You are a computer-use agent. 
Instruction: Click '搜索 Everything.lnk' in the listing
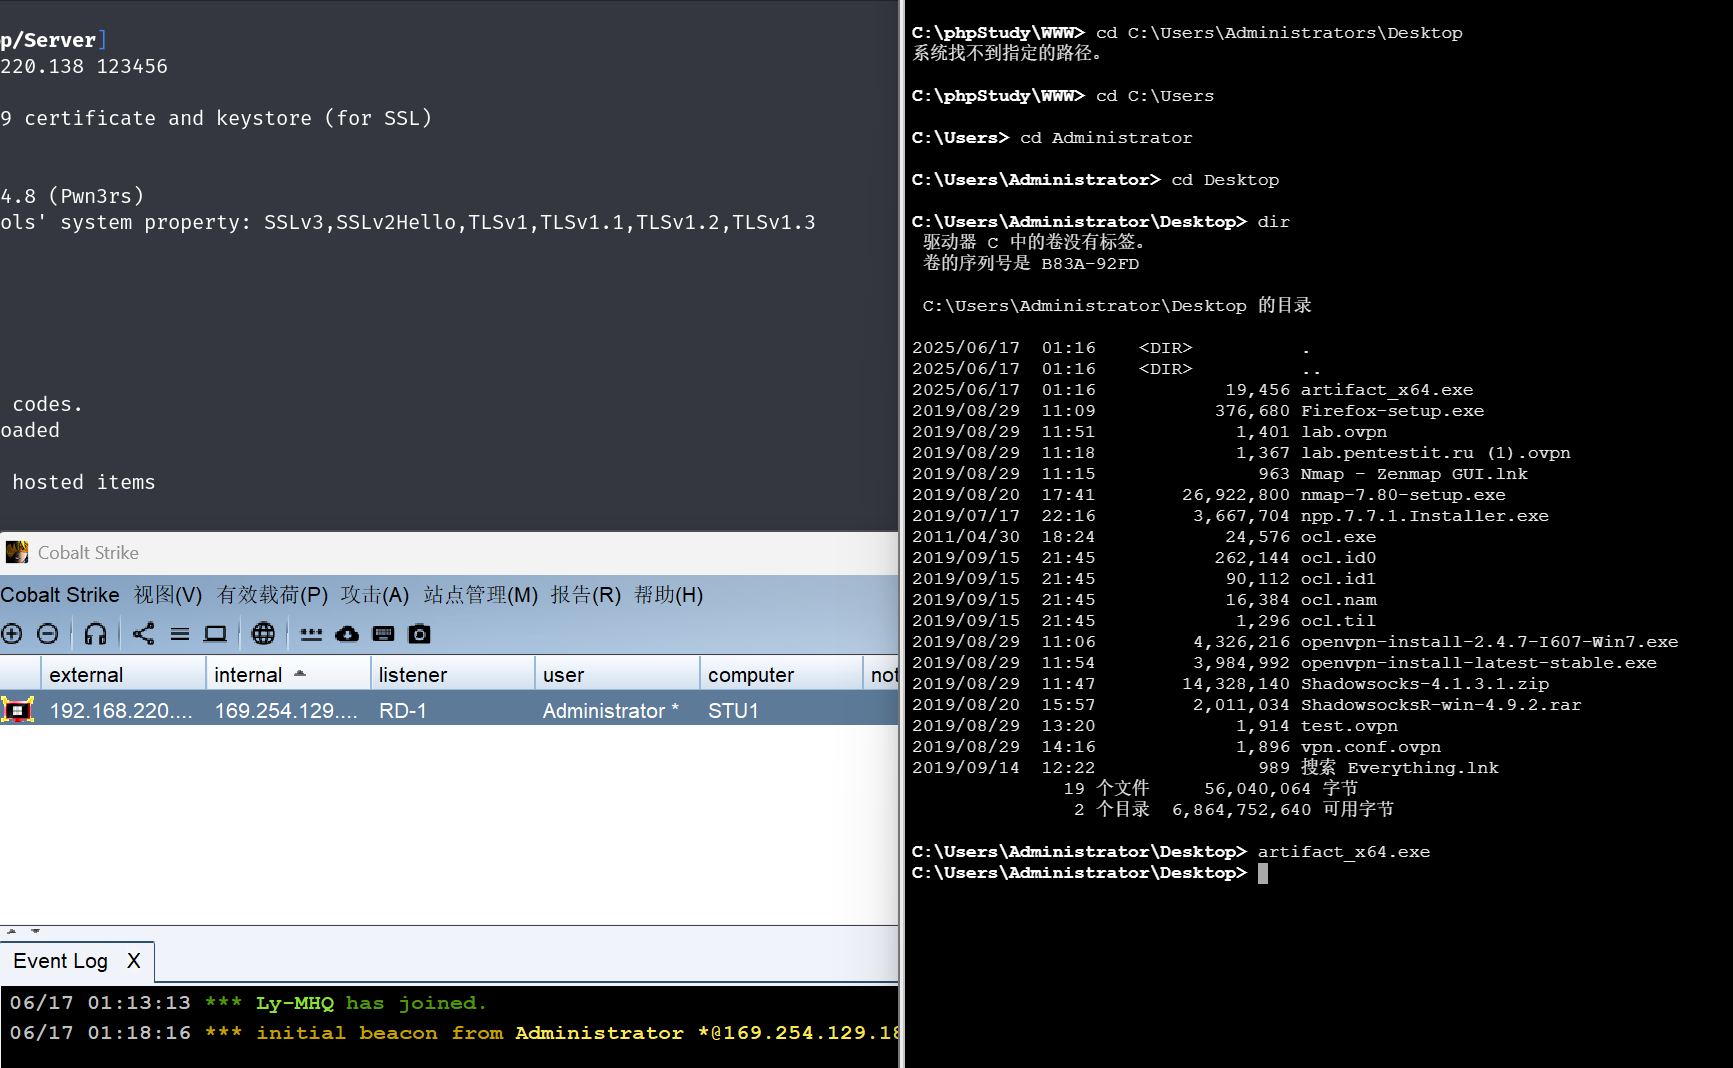tap(1400, 768)
